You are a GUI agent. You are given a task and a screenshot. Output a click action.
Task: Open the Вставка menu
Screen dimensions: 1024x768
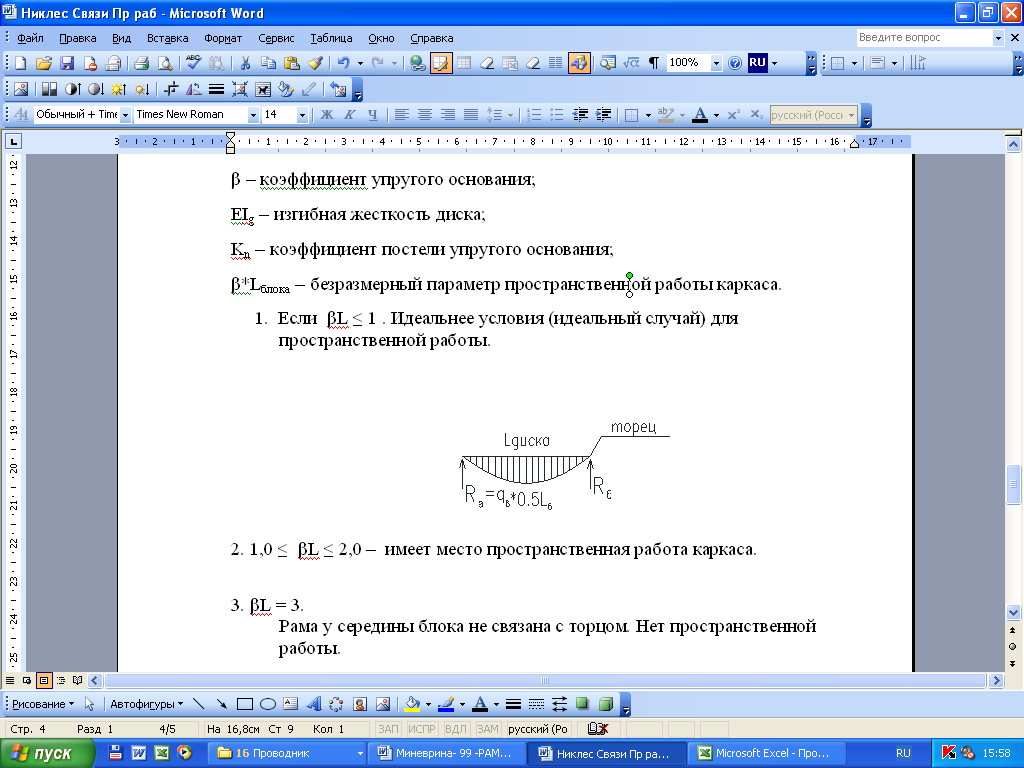(x=168, y=38)
